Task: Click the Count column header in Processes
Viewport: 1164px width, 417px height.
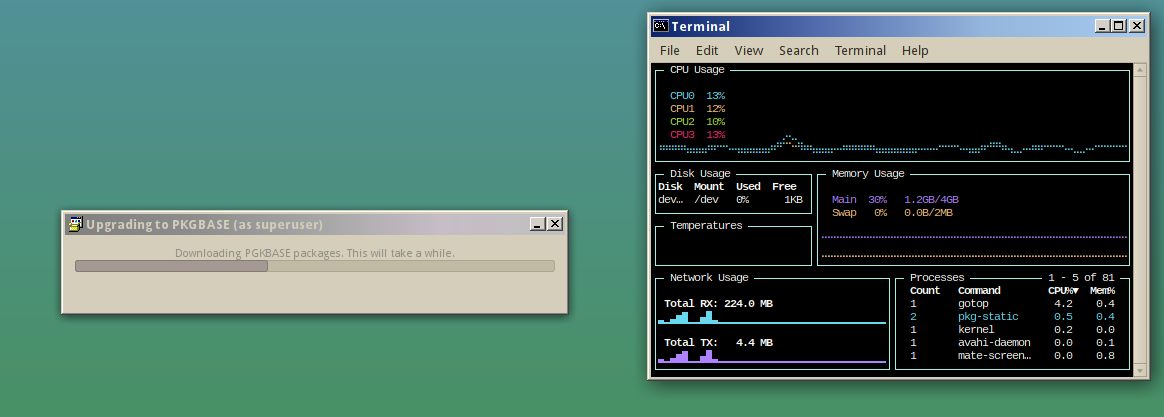Action: (925, 291)
